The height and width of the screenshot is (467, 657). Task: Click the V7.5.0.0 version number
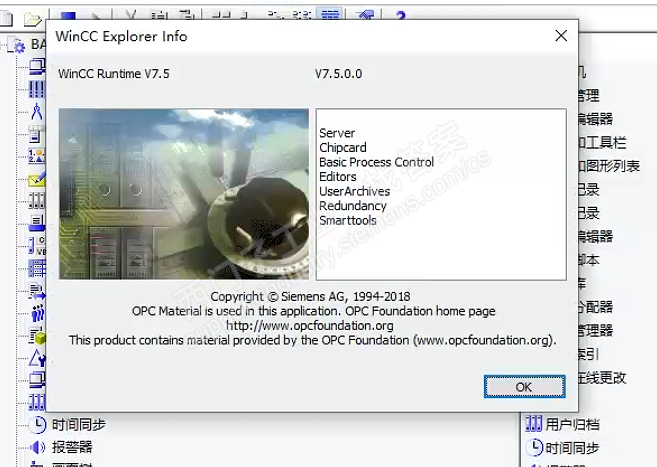[339, 74]
